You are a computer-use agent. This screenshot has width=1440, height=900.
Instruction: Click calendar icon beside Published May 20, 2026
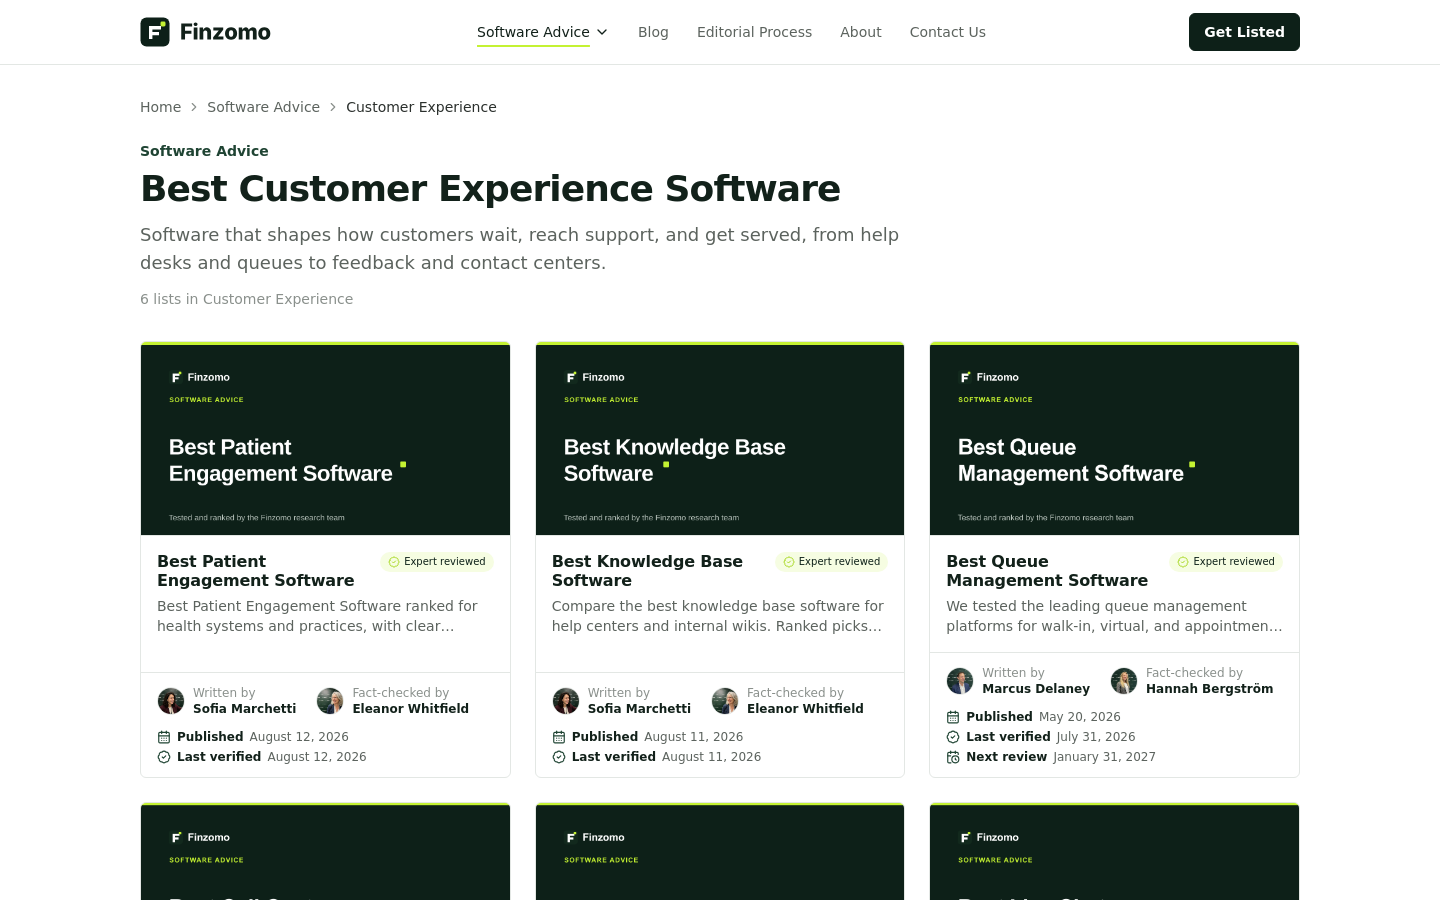tap(953, 717)
